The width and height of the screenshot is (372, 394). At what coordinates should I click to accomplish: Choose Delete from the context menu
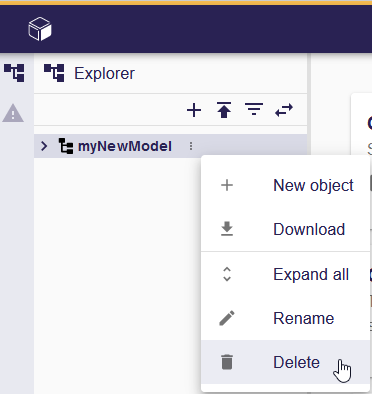[285, 362]
